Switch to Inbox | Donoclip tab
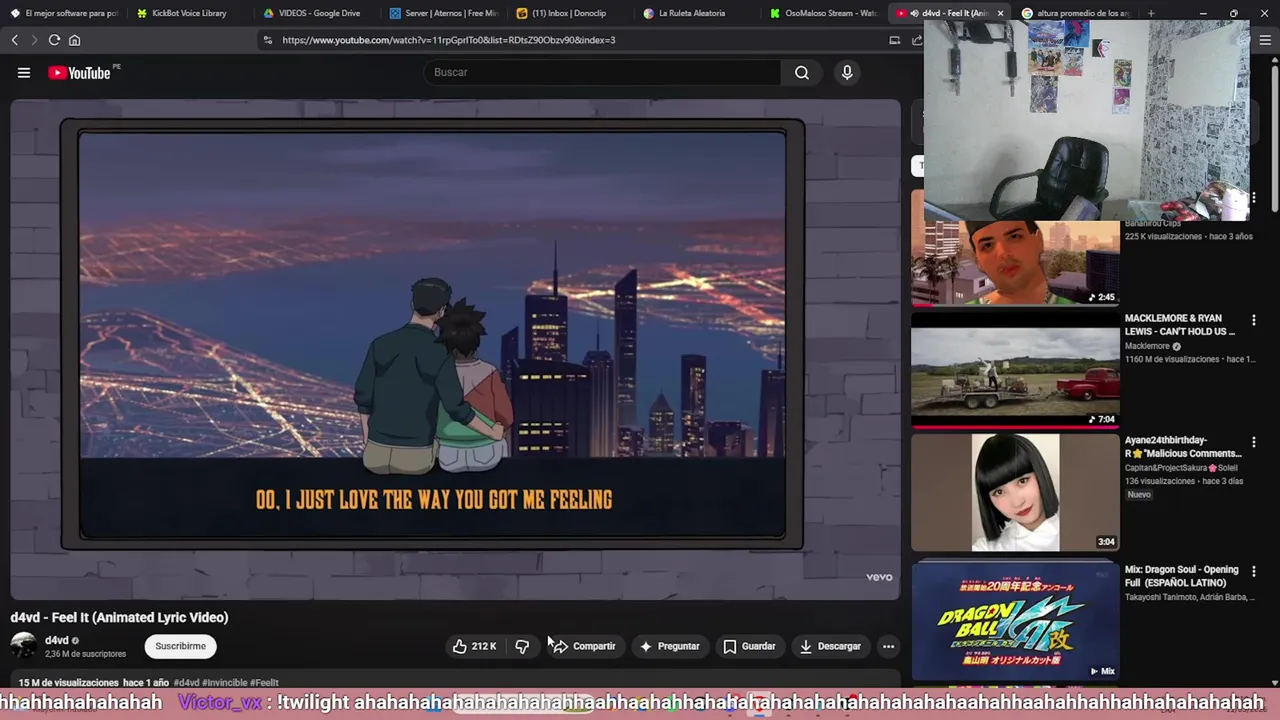This screenshot has height=720, width=1280. pos(569,13)
